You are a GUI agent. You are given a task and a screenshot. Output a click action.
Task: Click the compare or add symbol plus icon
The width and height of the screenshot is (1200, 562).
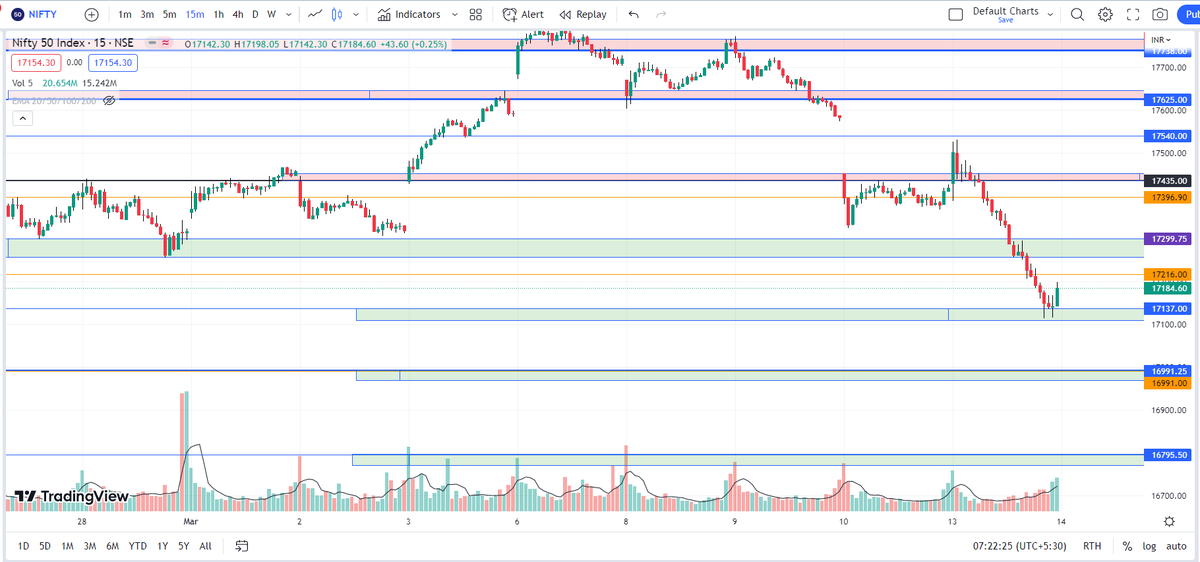[x=92, y=14]
